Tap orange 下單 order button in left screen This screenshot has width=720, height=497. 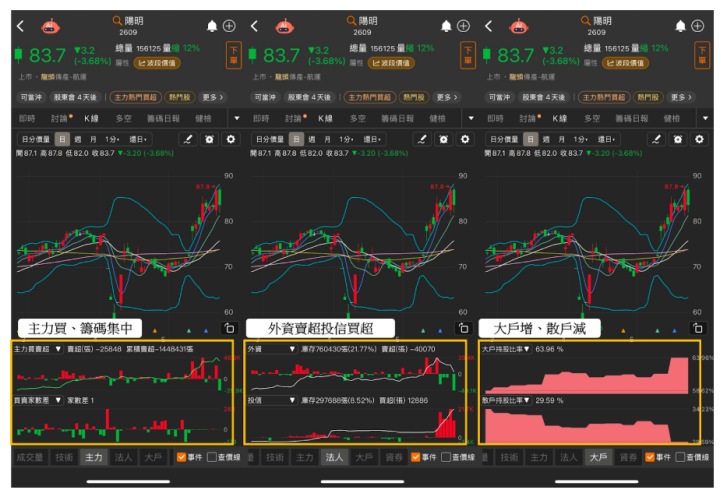[234, 56]
